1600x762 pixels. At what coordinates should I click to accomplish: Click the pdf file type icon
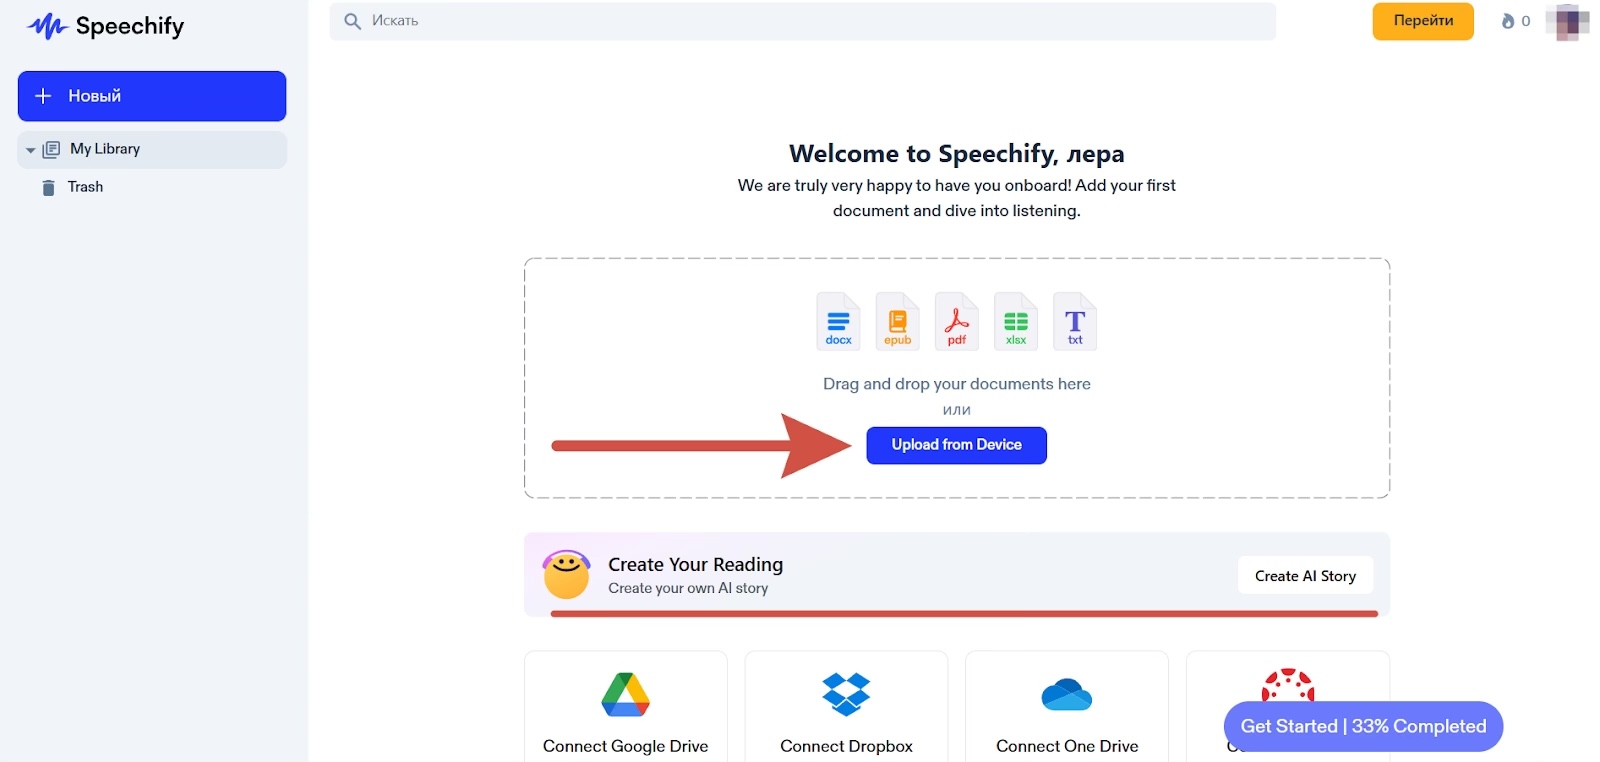point(956,321)
